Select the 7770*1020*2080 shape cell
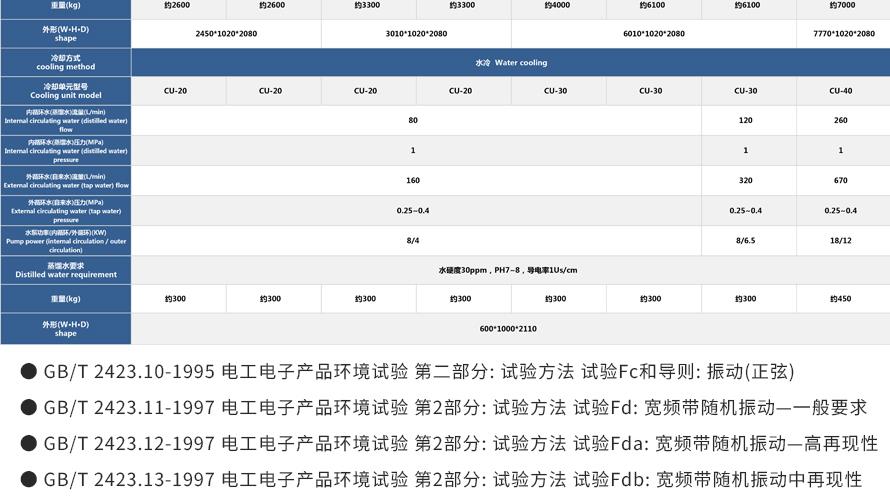The width and height of the screenshot is (890, 504). (x=840, y=33)
